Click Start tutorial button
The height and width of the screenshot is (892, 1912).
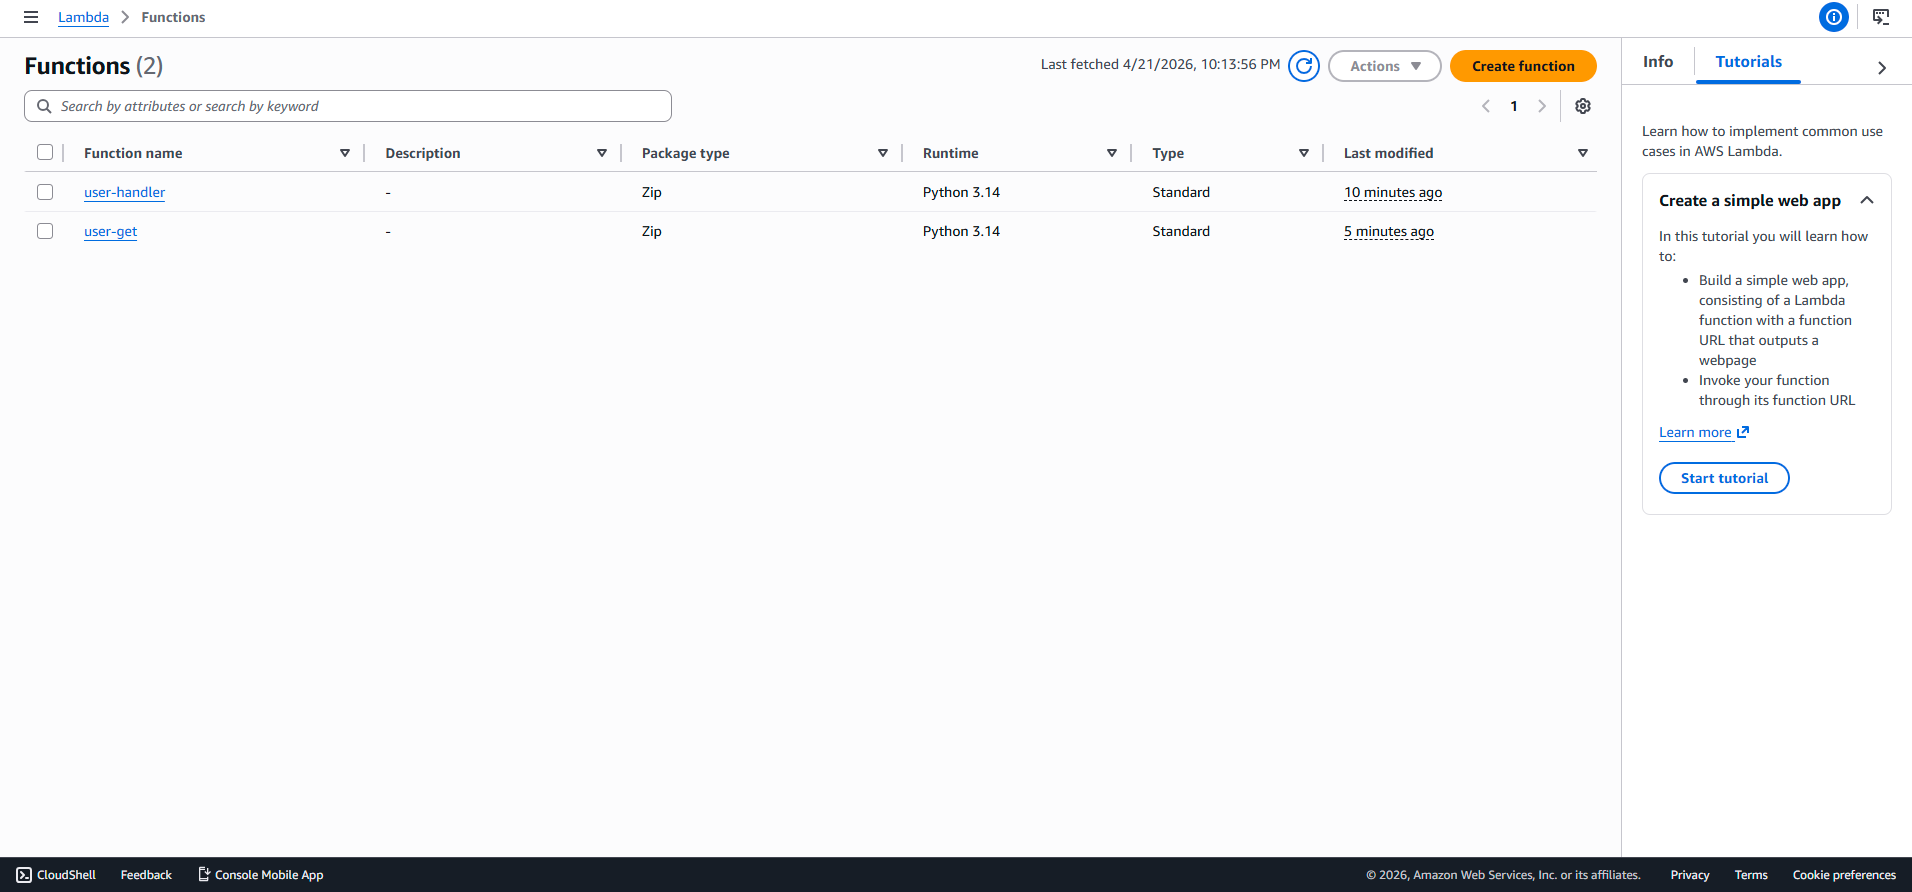tap(1724, 478)
